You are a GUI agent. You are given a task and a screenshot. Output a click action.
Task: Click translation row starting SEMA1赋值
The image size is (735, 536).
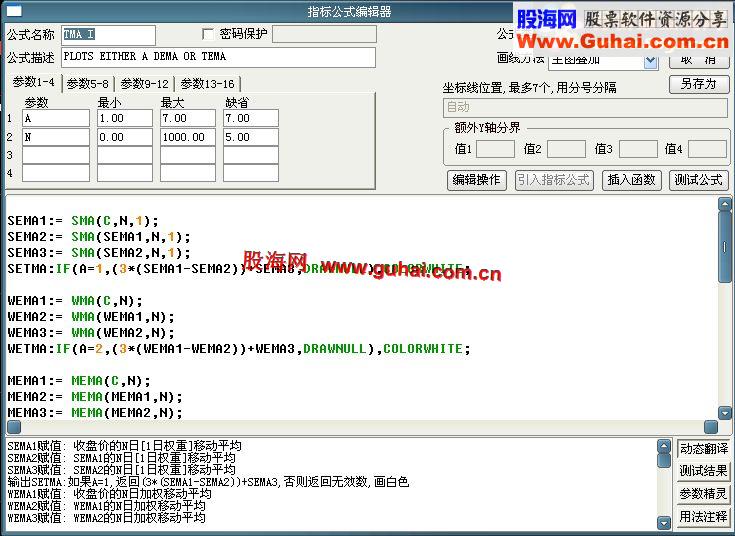(x=124, y=445)
